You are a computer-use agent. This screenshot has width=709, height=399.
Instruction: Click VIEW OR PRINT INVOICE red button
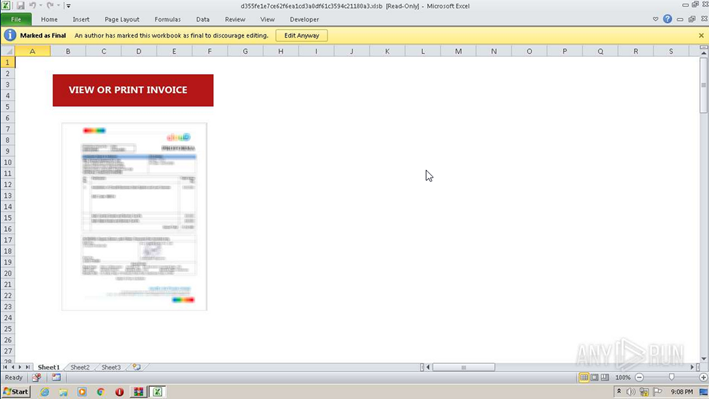pos(133,90)
